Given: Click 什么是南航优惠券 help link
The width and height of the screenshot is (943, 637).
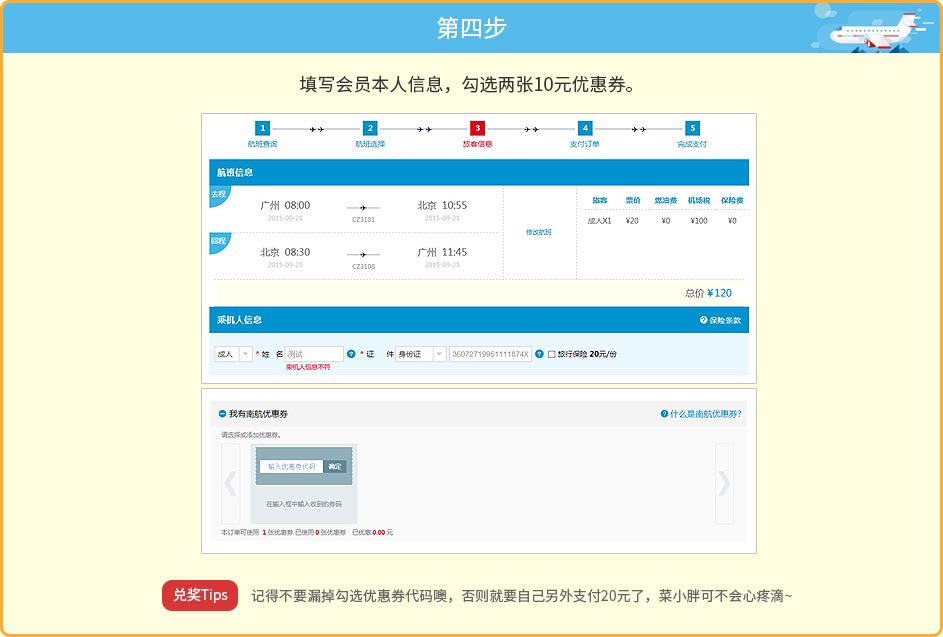Looking at the screenshot, I should click(x=701, y=413).
